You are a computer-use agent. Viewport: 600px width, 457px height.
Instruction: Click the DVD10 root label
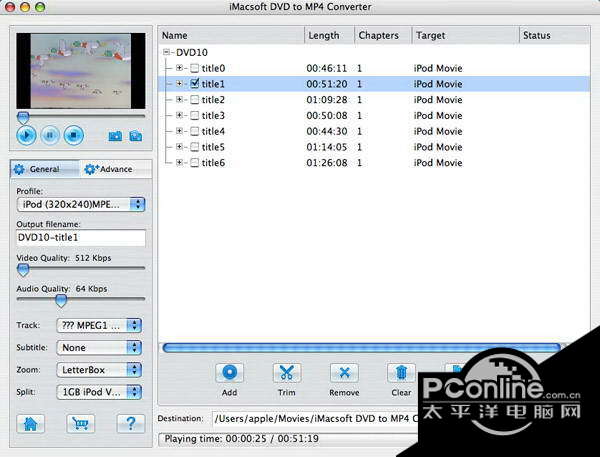[x=192, y=52]
